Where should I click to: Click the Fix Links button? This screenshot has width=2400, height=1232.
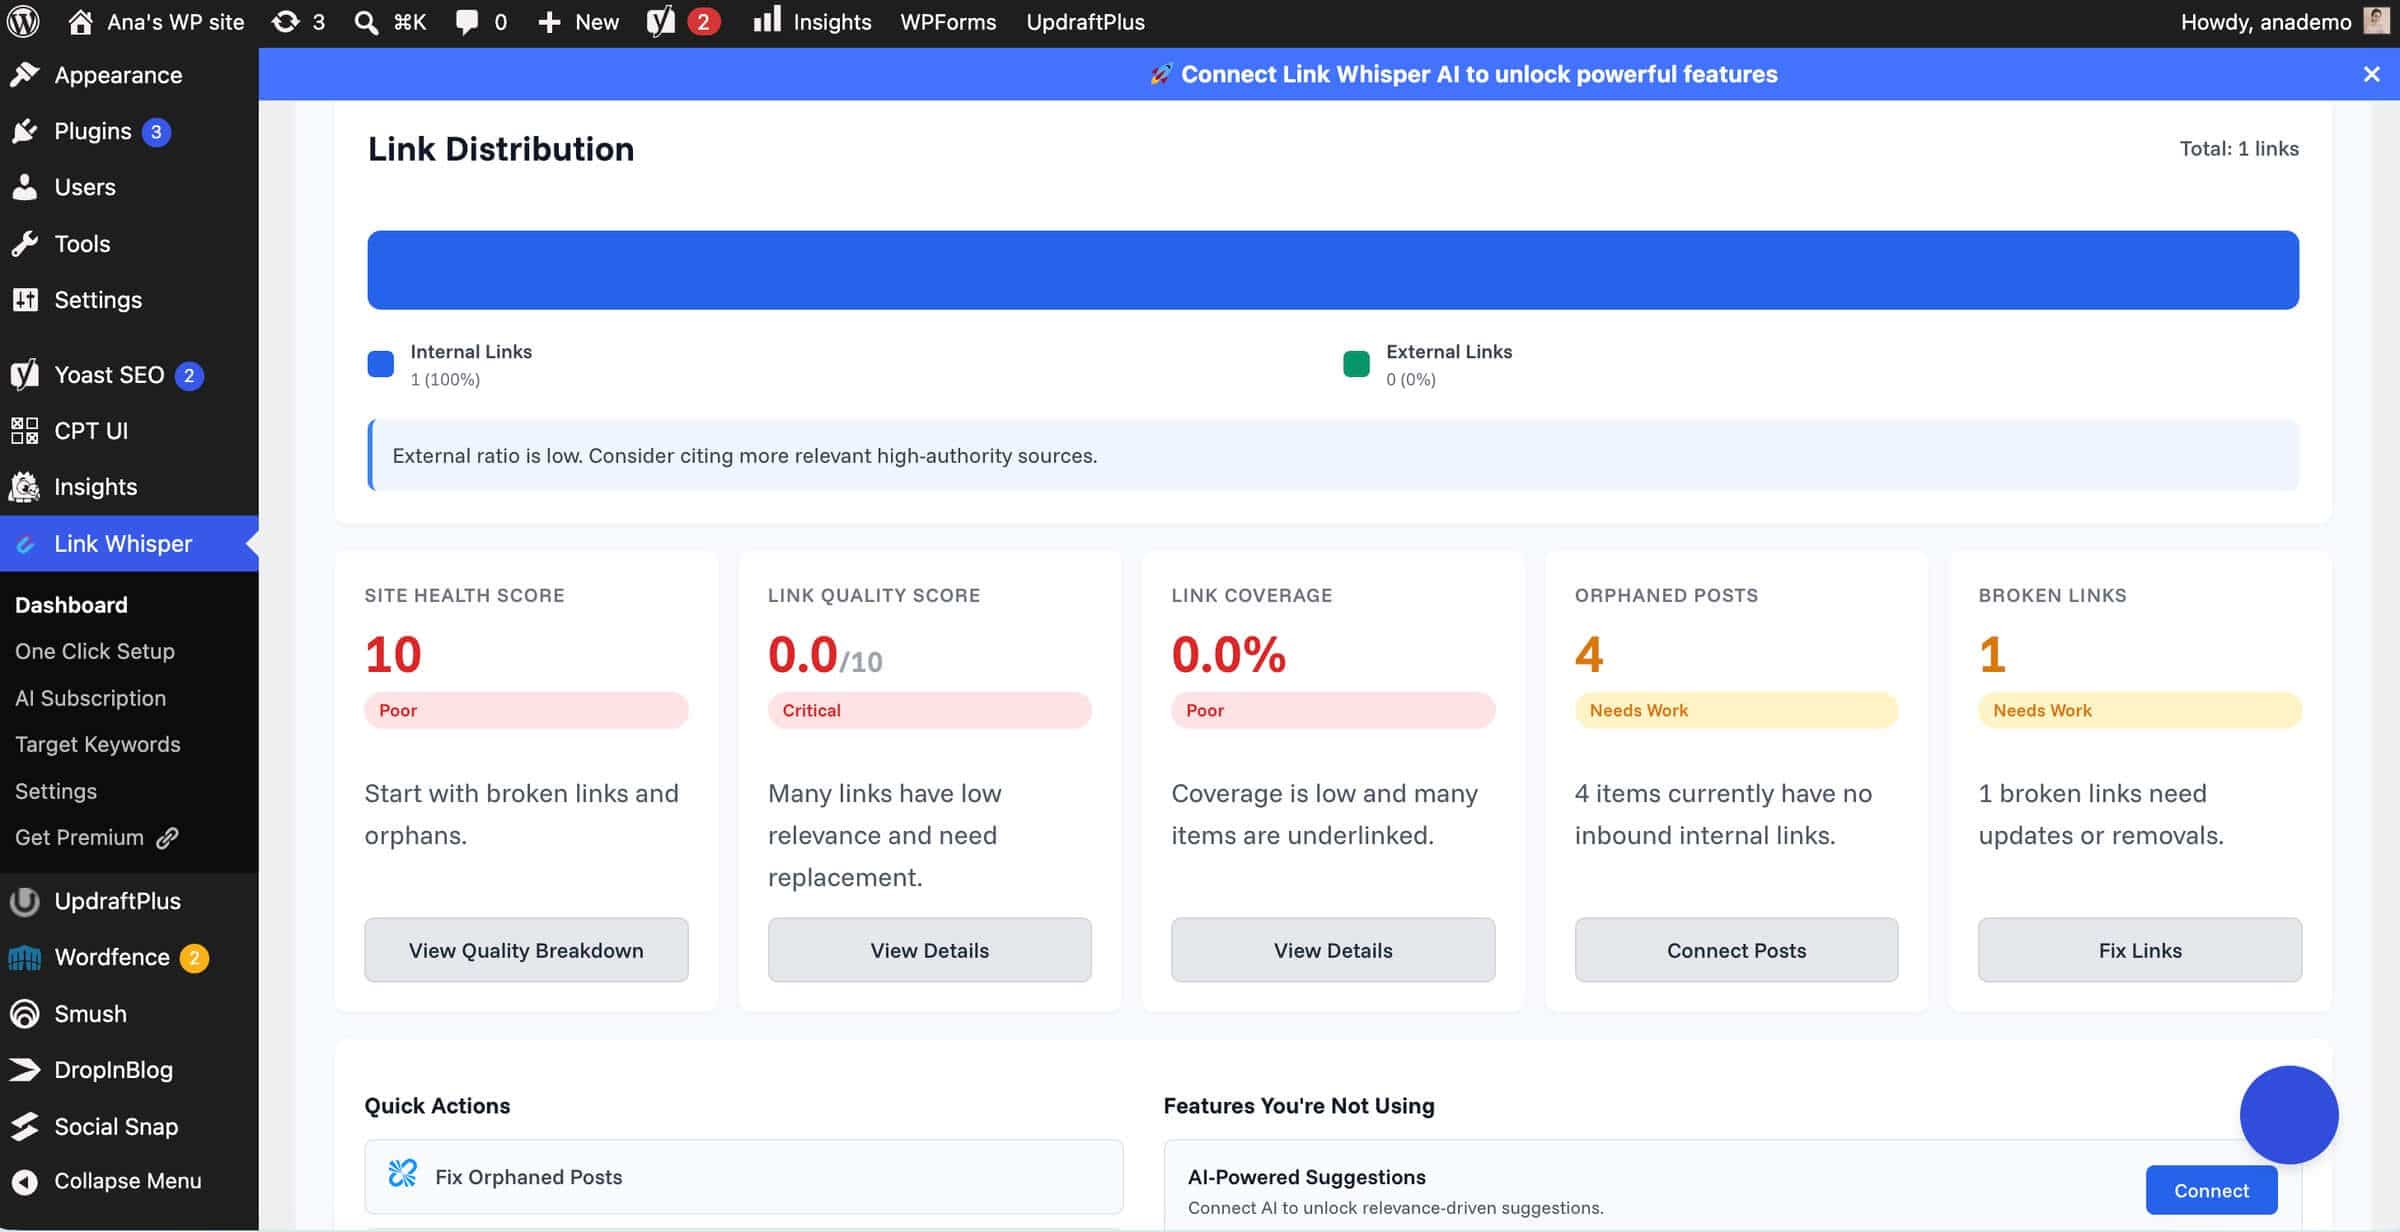point(2140,950)
